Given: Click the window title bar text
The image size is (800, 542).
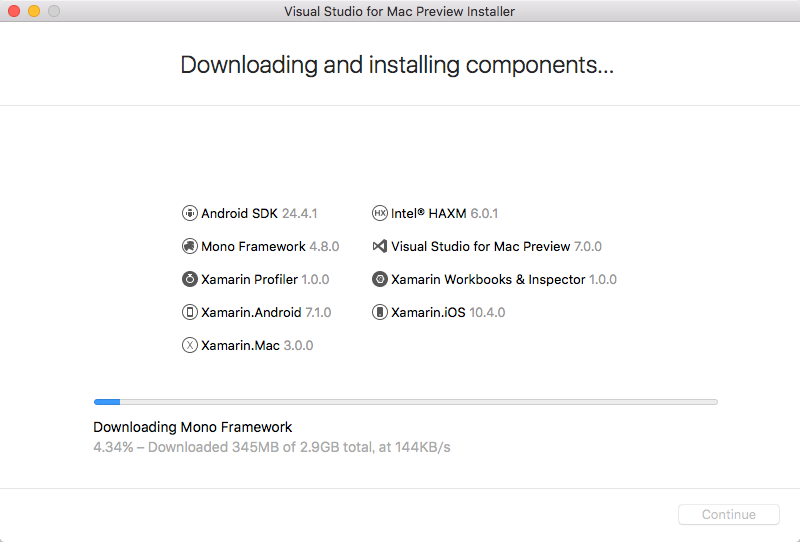Looking at the screenshot, I should [399, 11].
